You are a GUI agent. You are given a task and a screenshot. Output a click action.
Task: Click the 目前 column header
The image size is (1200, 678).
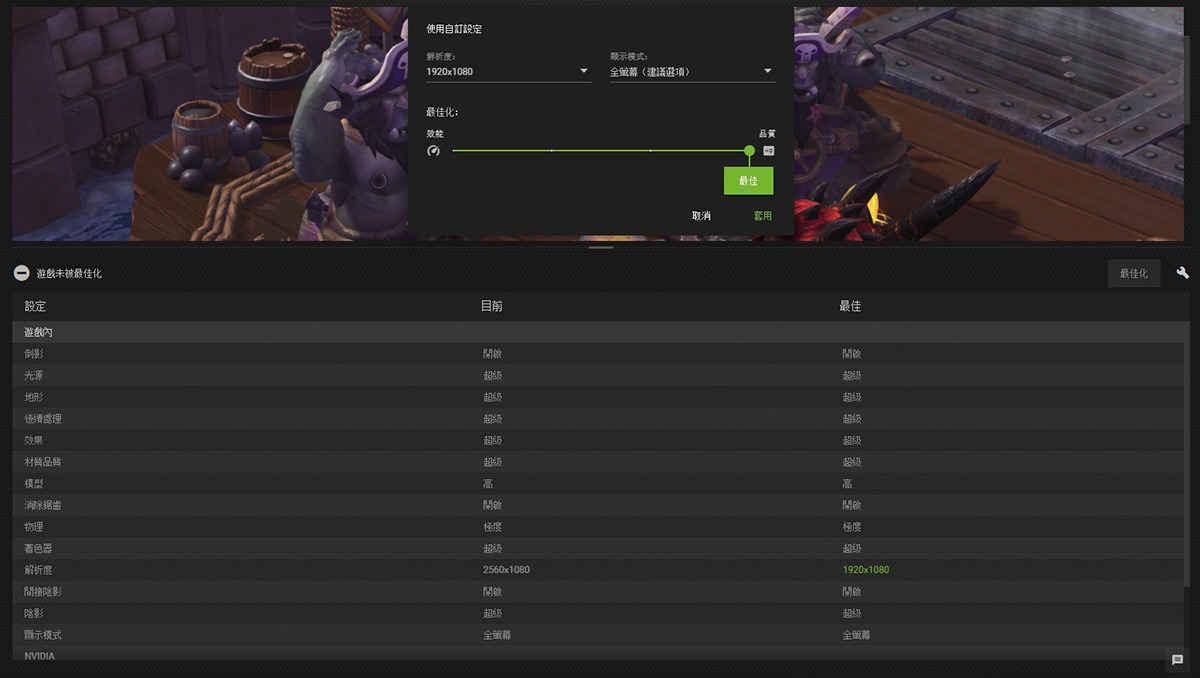tap(491, 306)
